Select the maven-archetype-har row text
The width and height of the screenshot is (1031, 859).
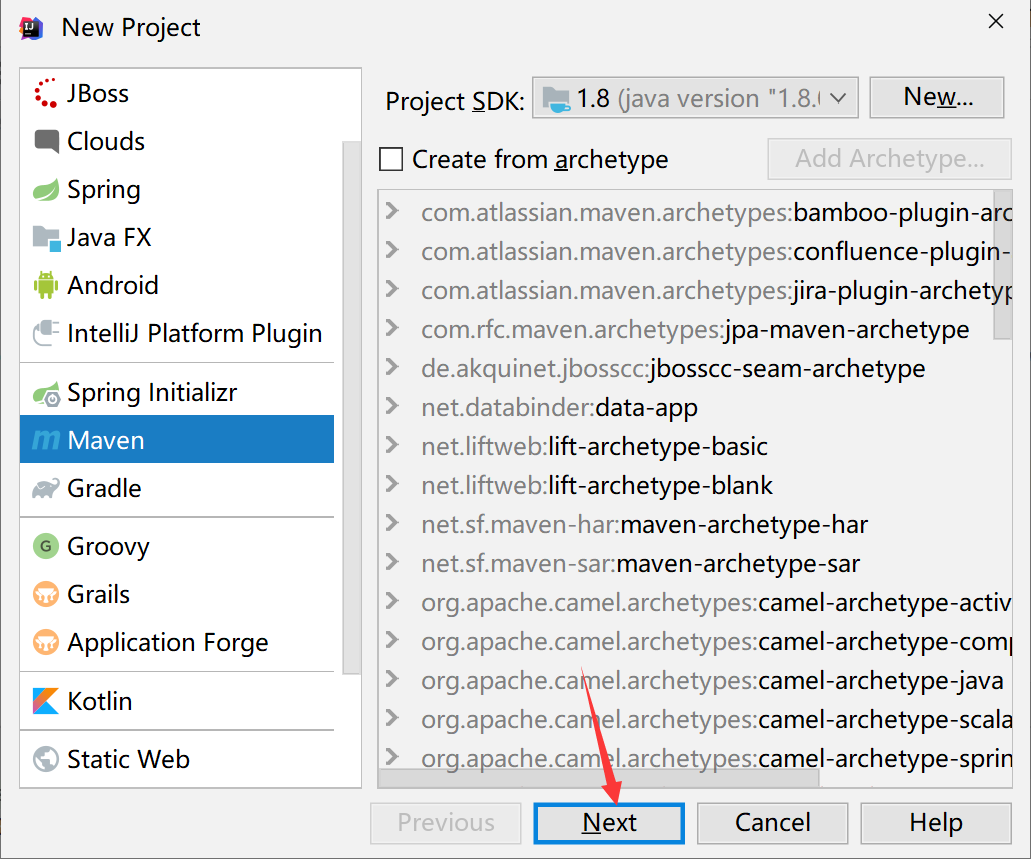[644, 525]
